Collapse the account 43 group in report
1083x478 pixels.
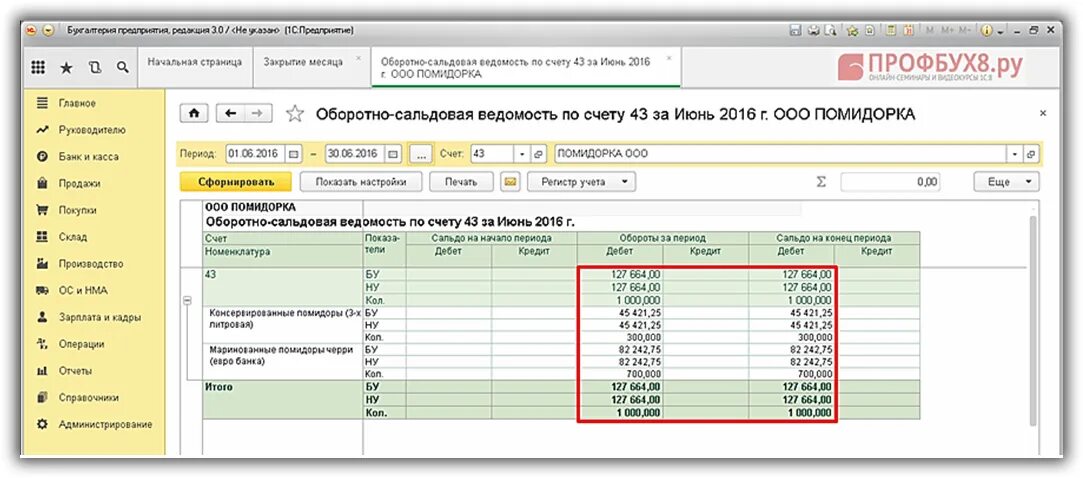pos(186,301)
